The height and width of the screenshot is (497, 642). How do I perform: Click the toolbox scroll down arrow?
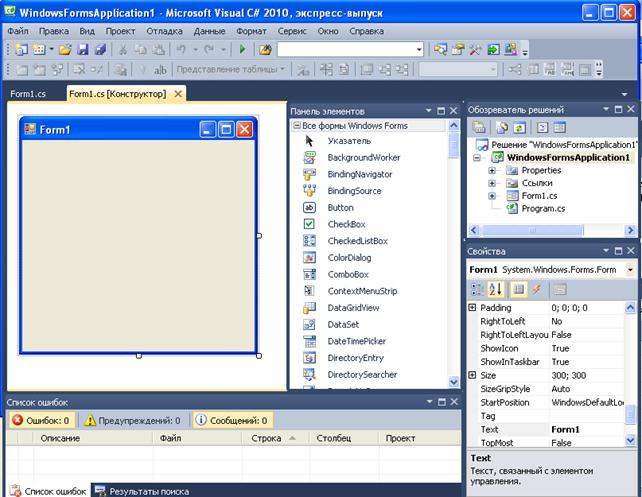(x=454, y=382)
